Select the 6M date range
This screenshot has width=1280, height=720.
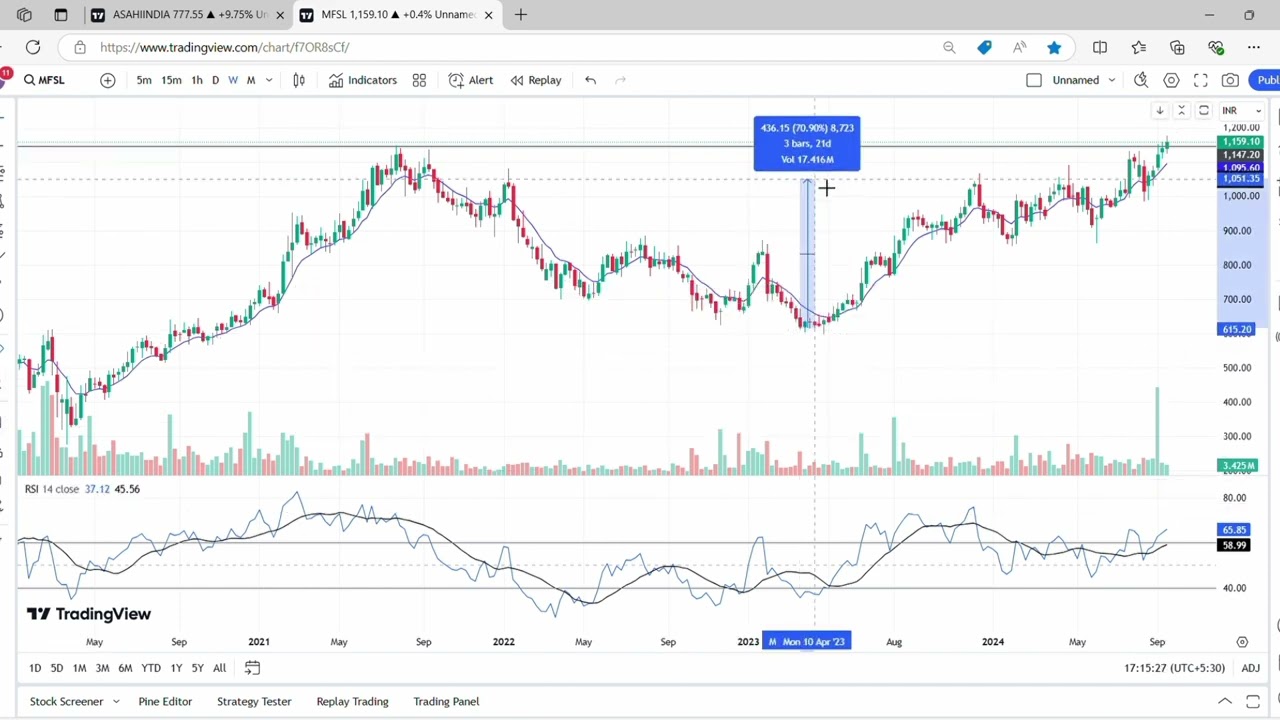[125, 668]
